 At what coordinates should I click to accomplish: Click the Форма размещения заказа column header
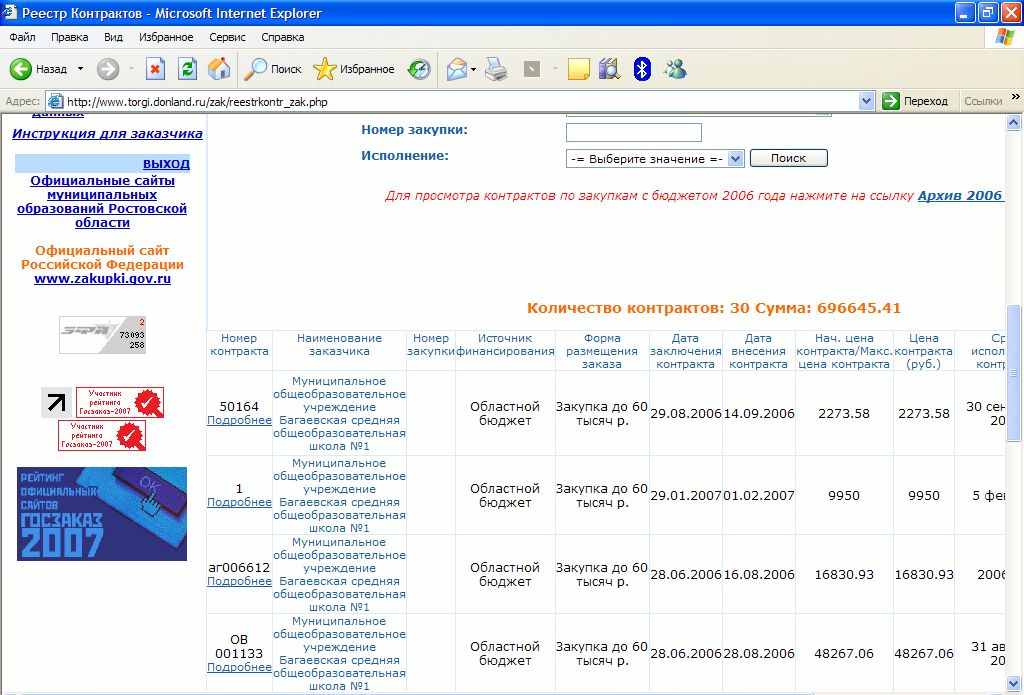[x=602, y=351]
